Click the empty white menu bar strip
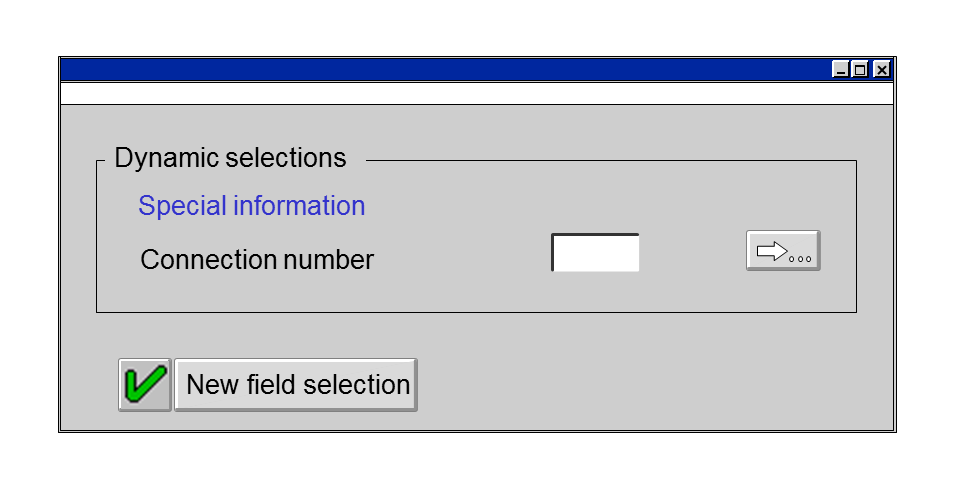 (x=476, y=93)
